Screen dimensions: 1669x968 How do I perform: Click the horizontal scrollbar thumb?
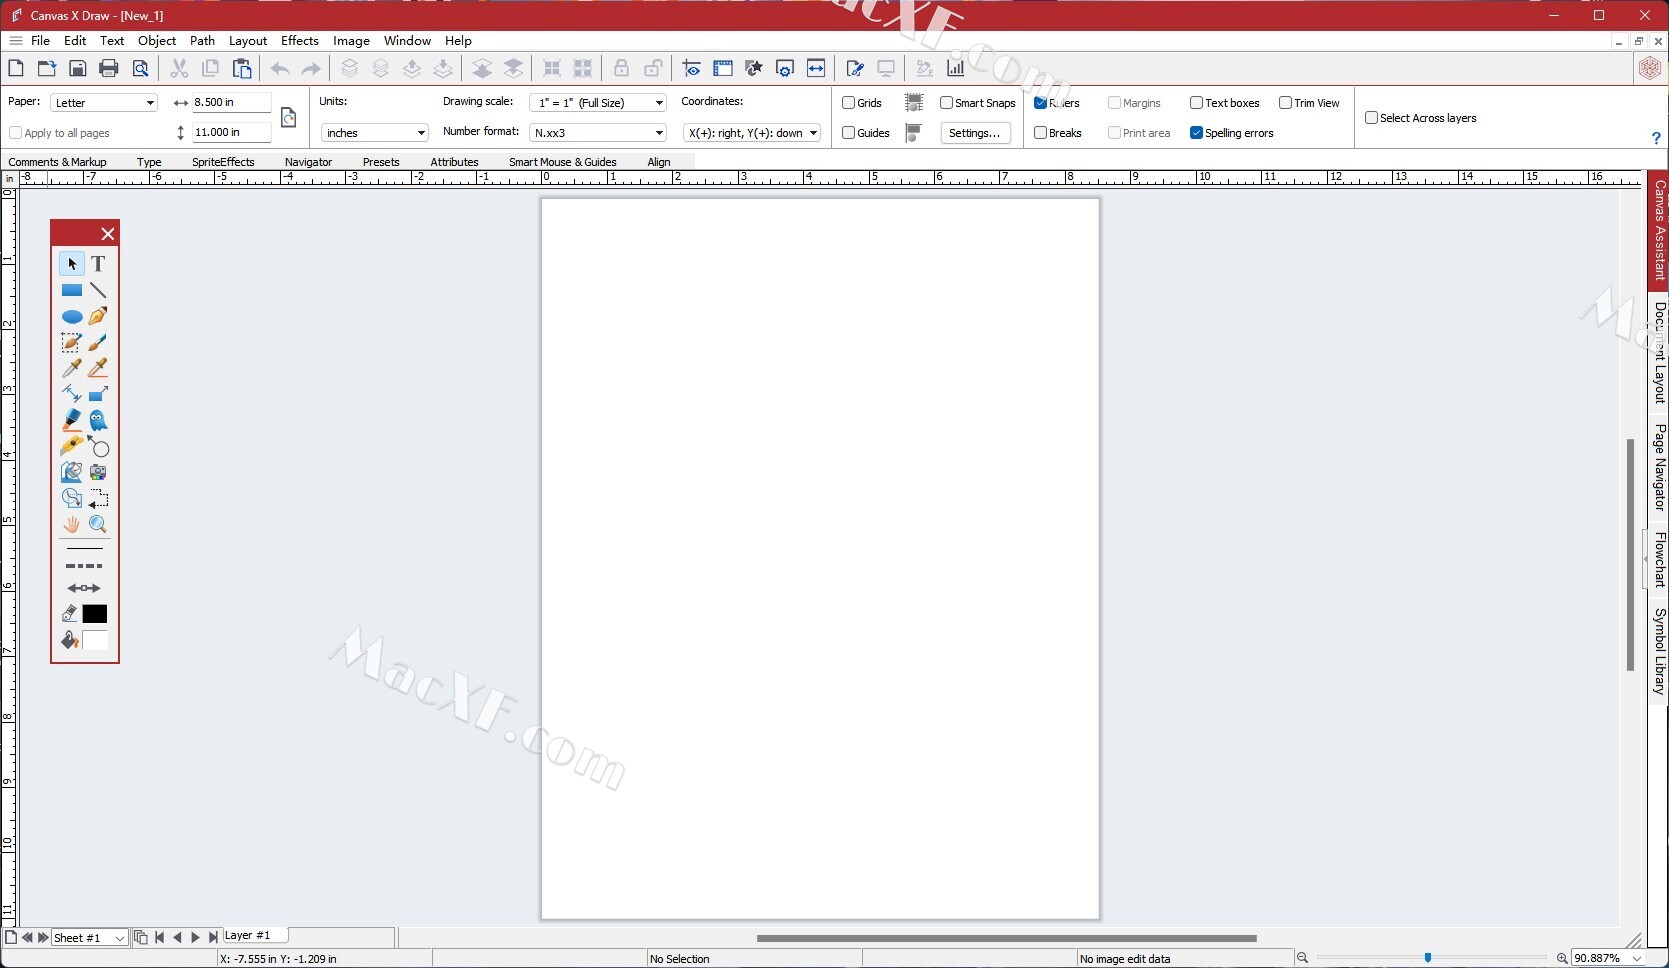pyautogui.click(x=1006, y=938)
